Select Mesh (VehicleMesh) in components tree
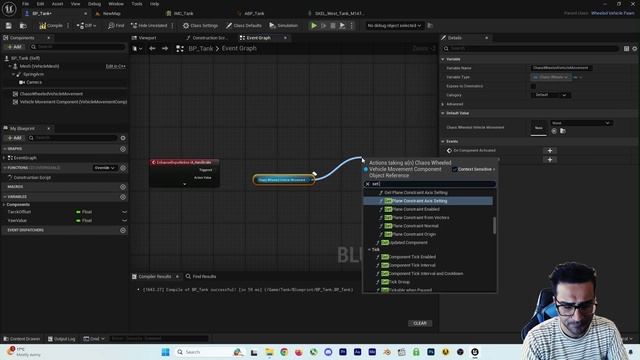Viewport: 640px width, 360px height. [39, 66]
